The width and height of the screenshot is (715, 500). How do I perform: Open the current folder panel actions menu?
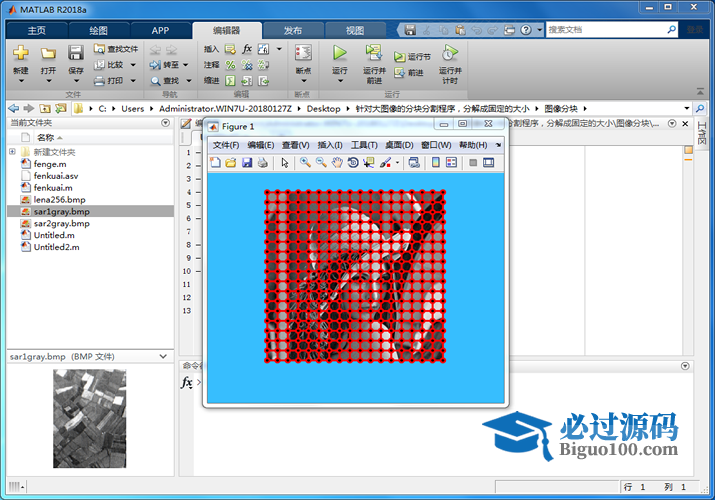click(166, 123)
